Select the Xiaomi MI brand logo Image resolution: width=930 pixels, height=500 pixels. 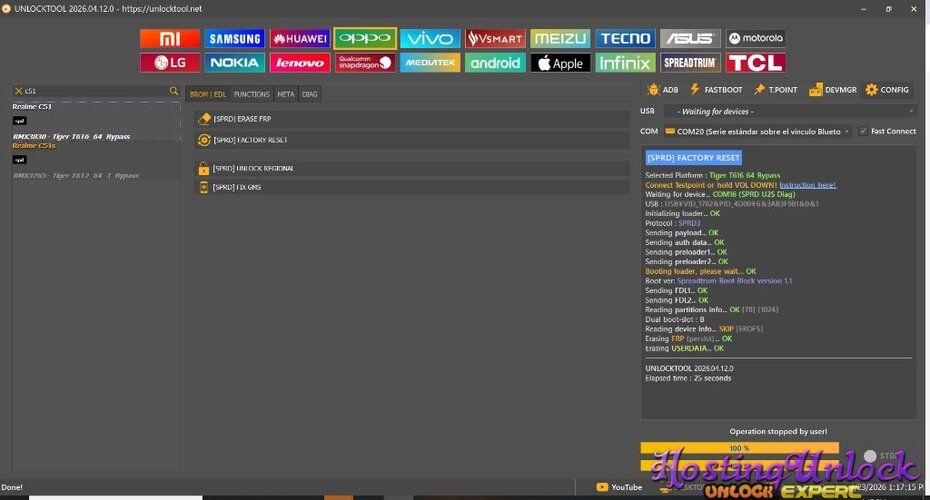coord(170,39)
